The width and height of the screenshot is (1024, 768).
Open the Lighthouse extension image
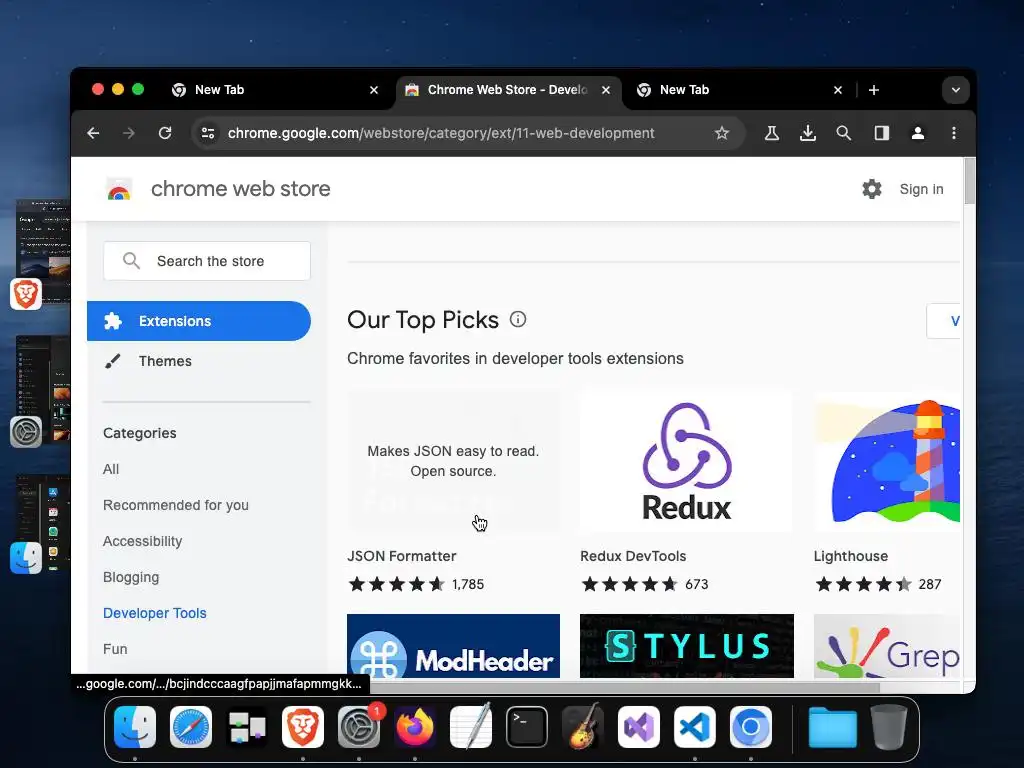887,461
